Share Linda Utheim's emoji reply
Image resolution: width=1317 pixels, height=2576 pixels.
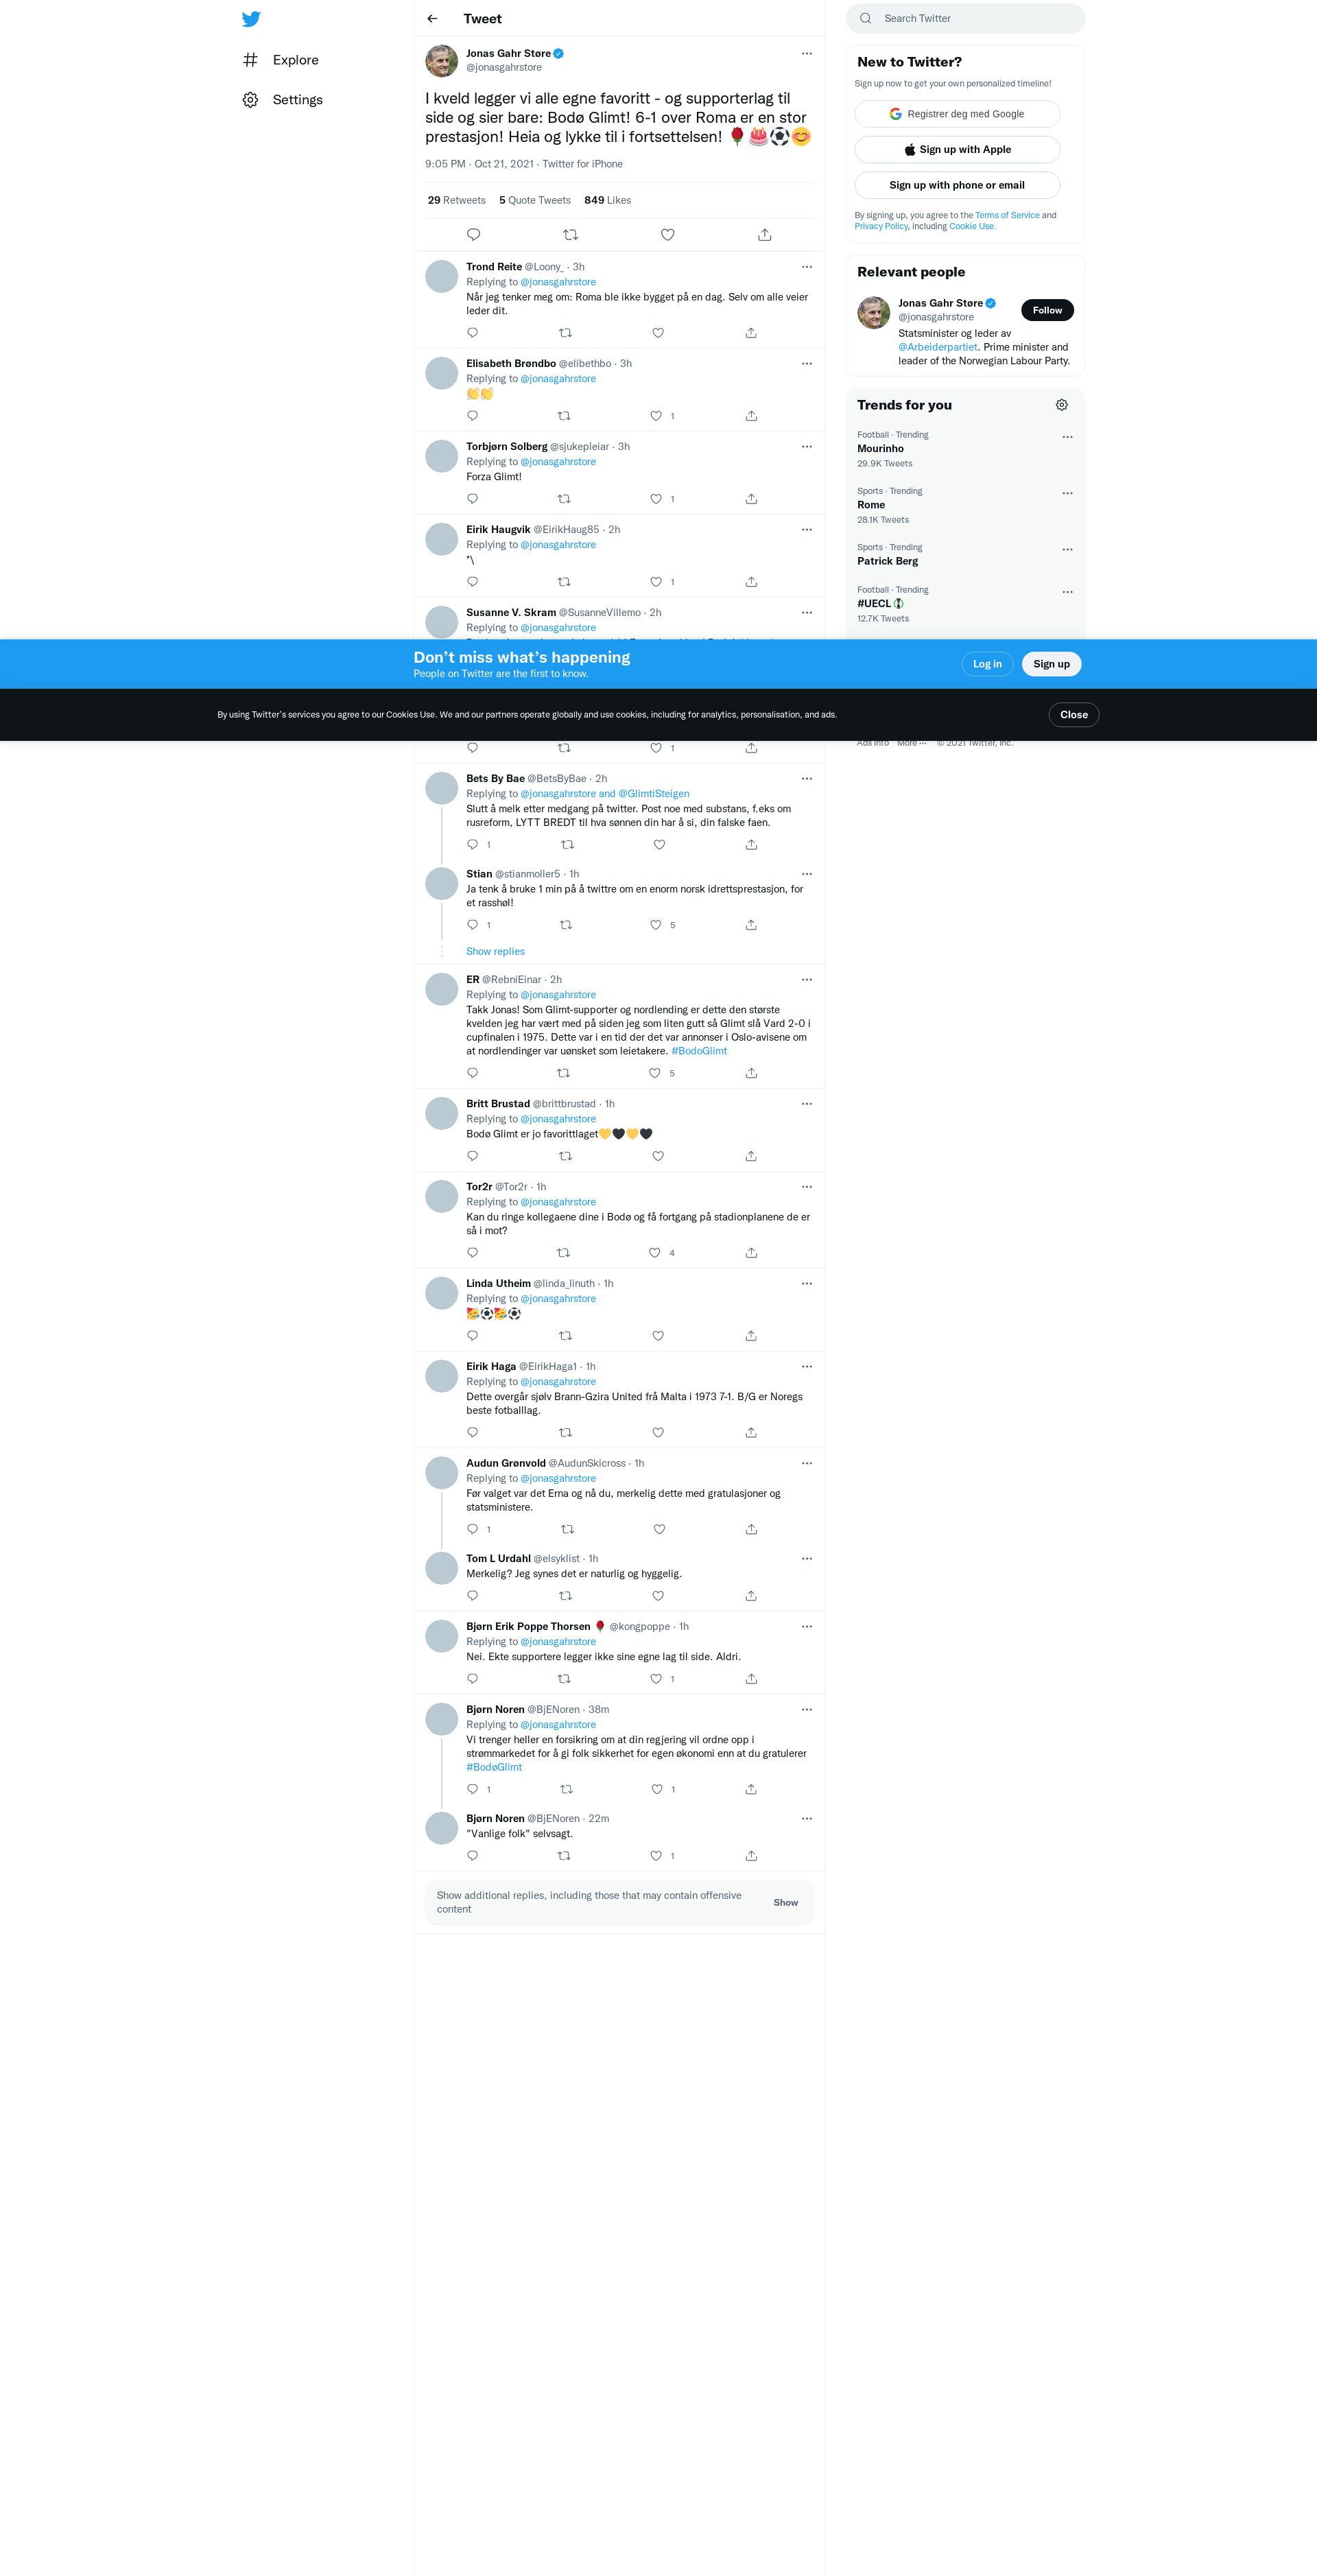point(751,1336)
